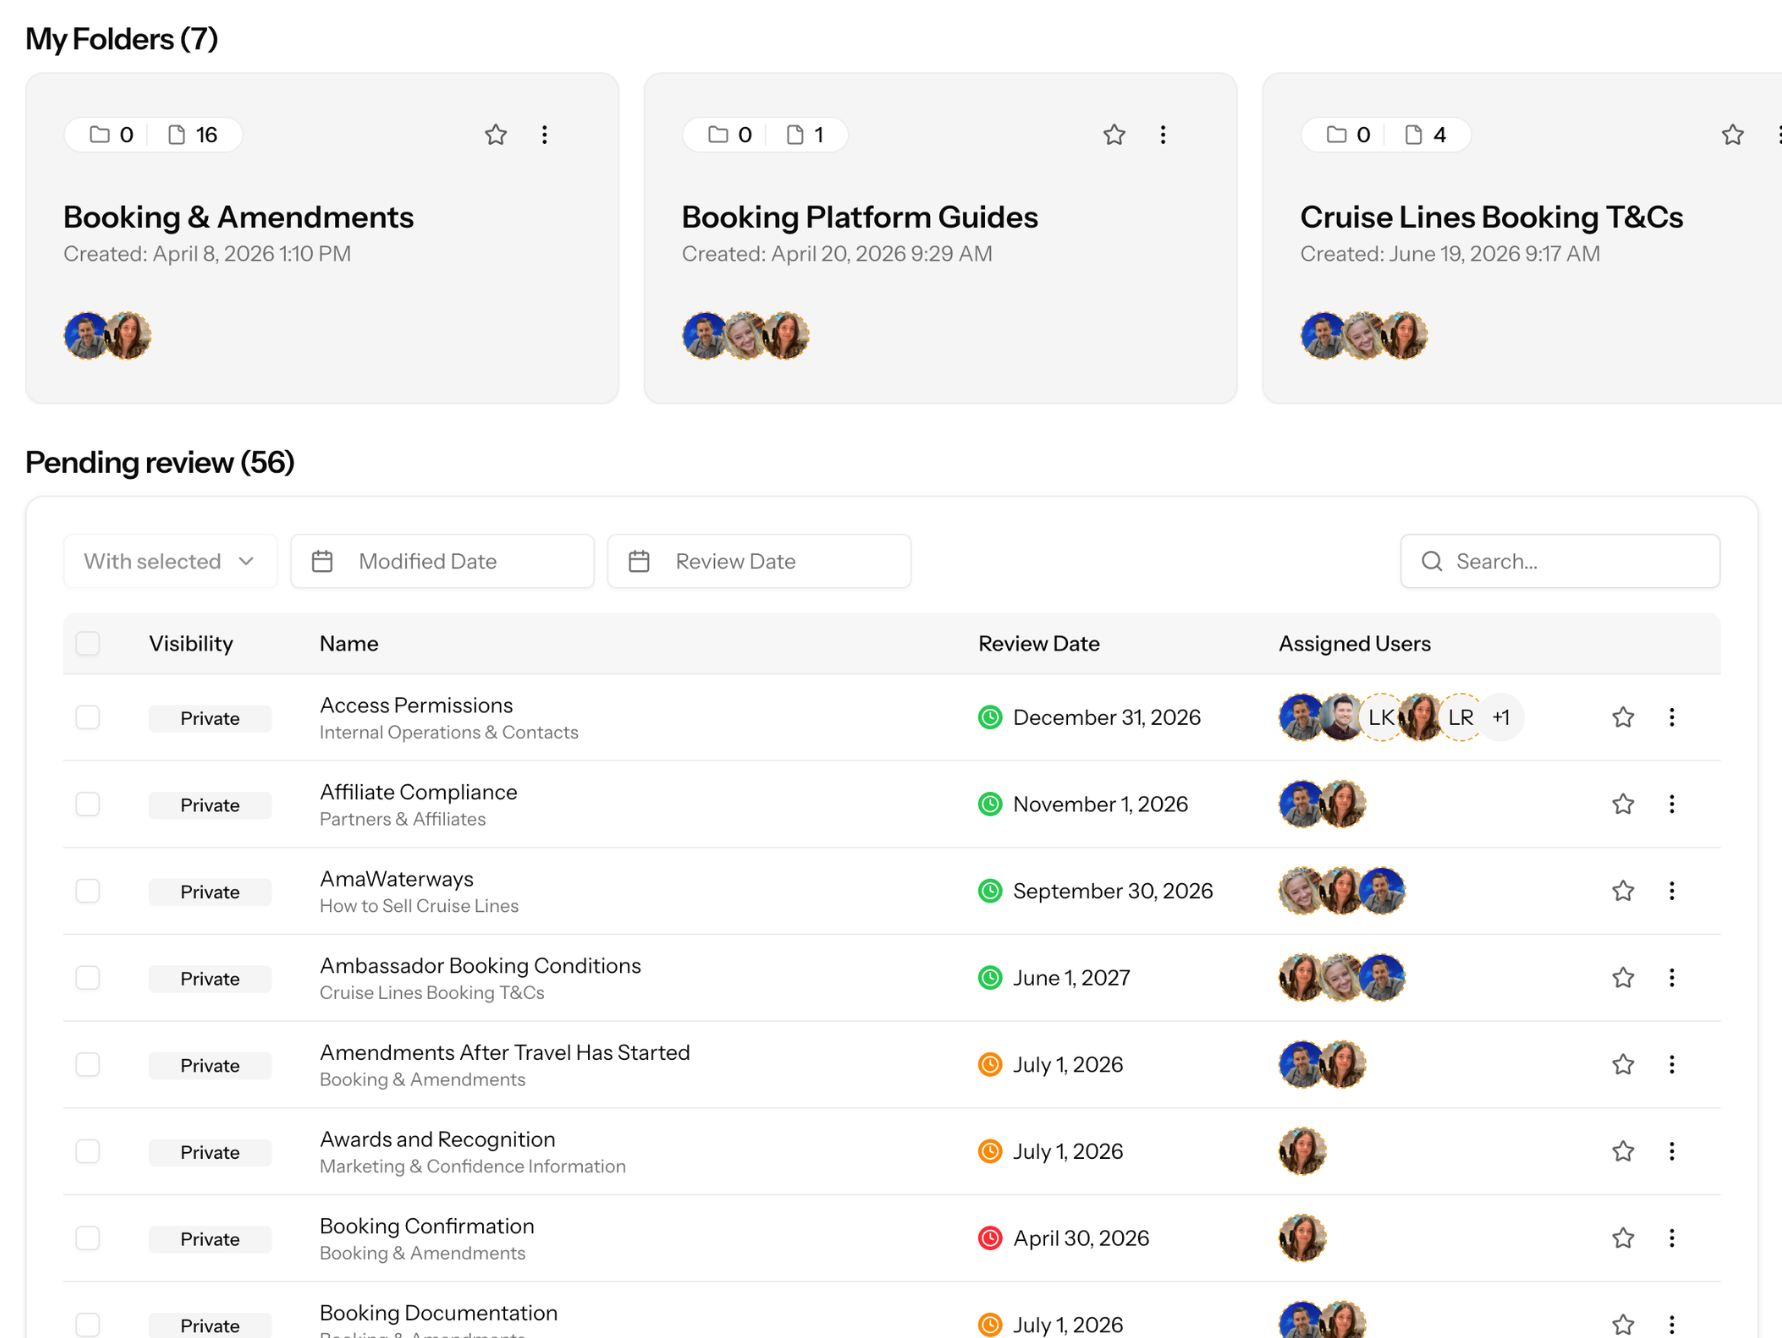Click the Visibility column header
The width and height of the screenshot is (1782, 1338).
tap(191, 643)
